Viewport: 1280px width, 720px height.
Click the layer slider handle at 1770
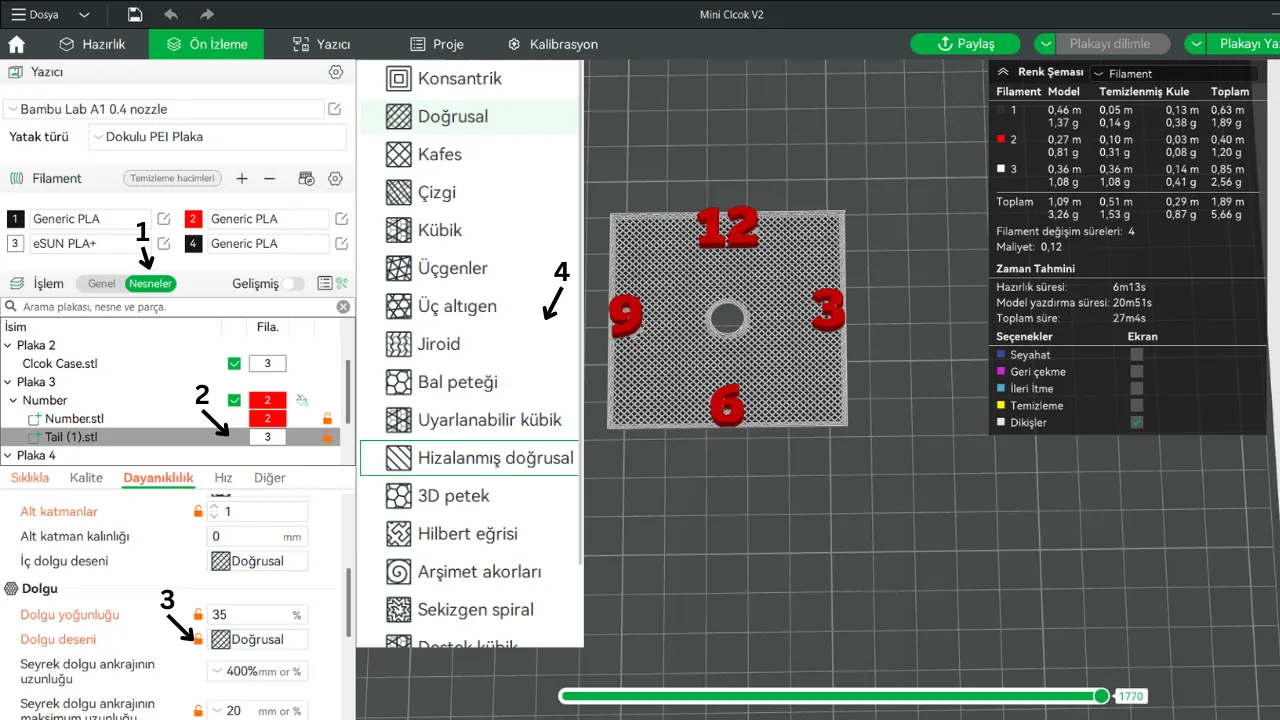(1101, 696)
